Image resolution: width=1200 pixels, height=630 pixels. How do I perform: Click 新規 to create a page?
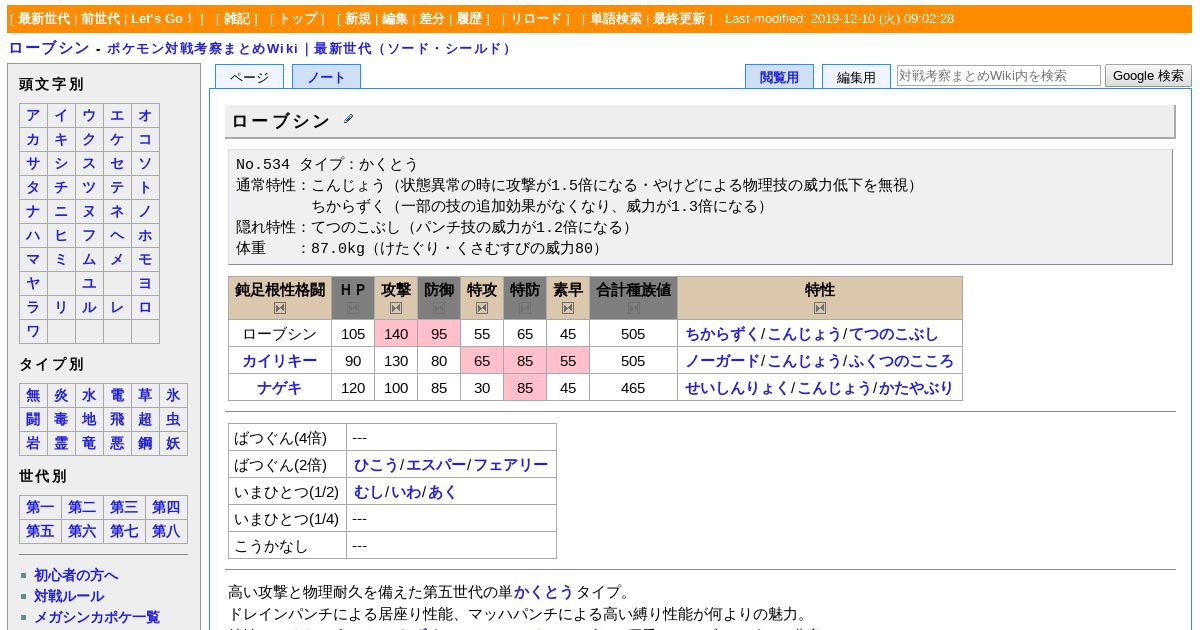(358, 19)
